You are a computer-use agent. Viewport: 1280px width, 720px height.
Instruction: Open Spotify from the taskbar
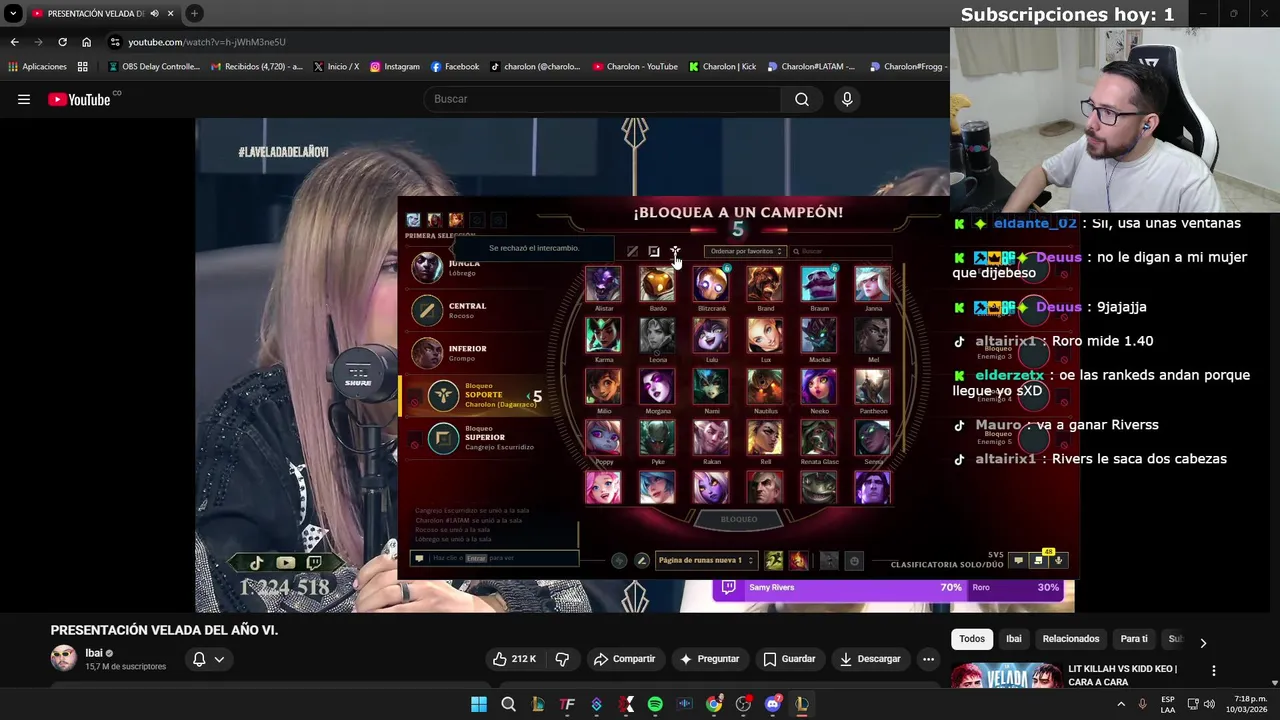[x=655, y=704]
